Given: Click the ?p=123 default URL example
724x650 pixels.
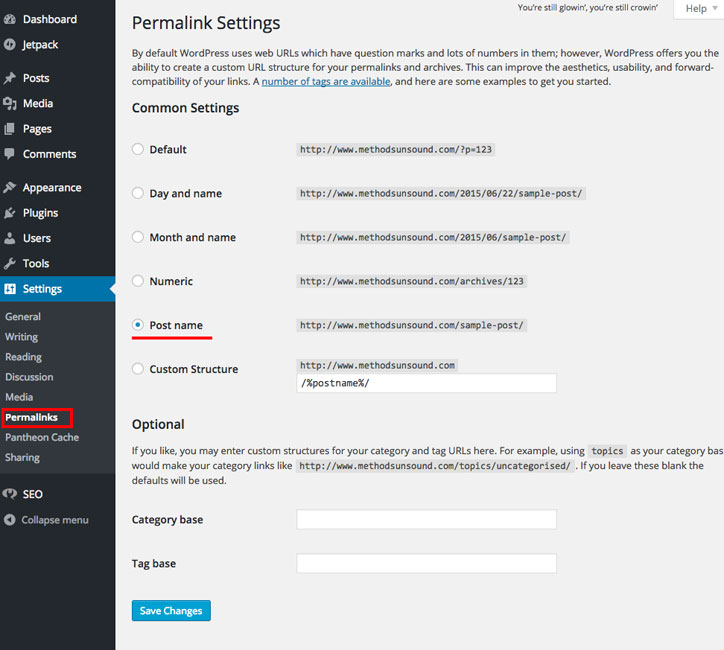Looking at the screenshot, I should tap(396, 149).
